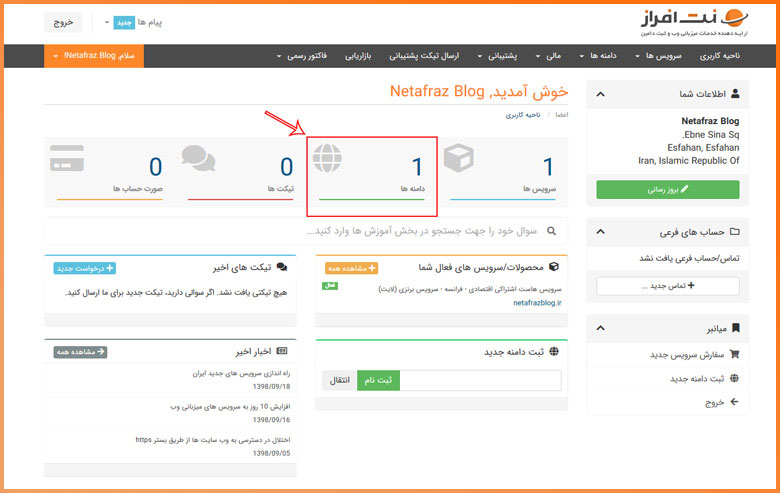The height and width of the screenshot is (493, 780).
Task: Open ارسال تیکت پشتیبانی menu item
Action: pos(424,56)
